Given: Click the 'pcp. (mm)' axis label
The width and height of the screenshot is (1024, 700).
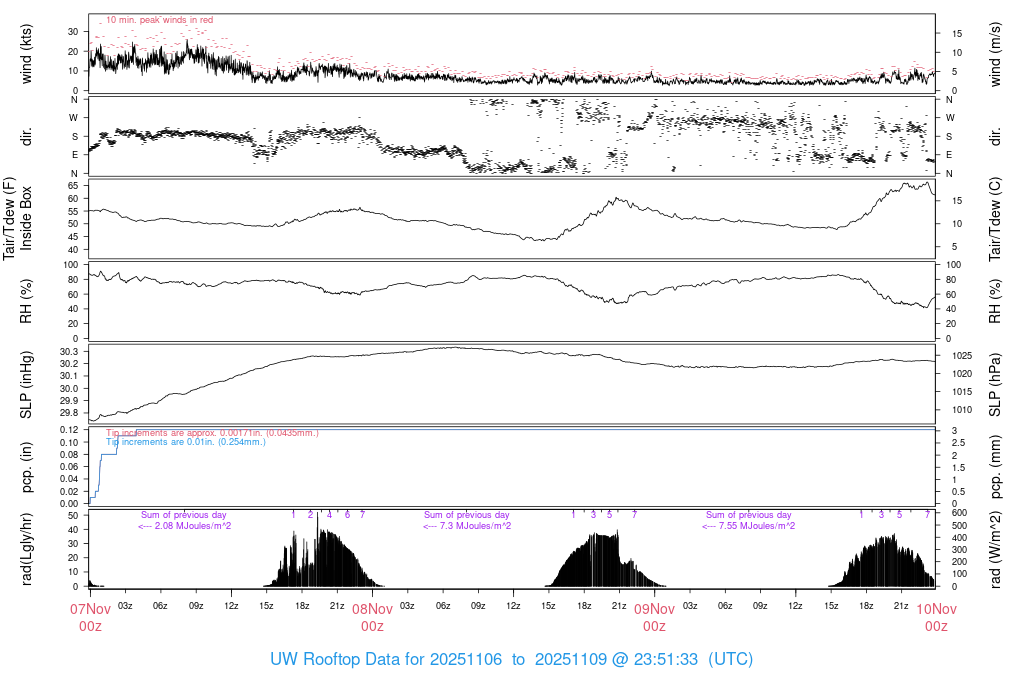Looking at the screenshot, I should coord(996,467).
